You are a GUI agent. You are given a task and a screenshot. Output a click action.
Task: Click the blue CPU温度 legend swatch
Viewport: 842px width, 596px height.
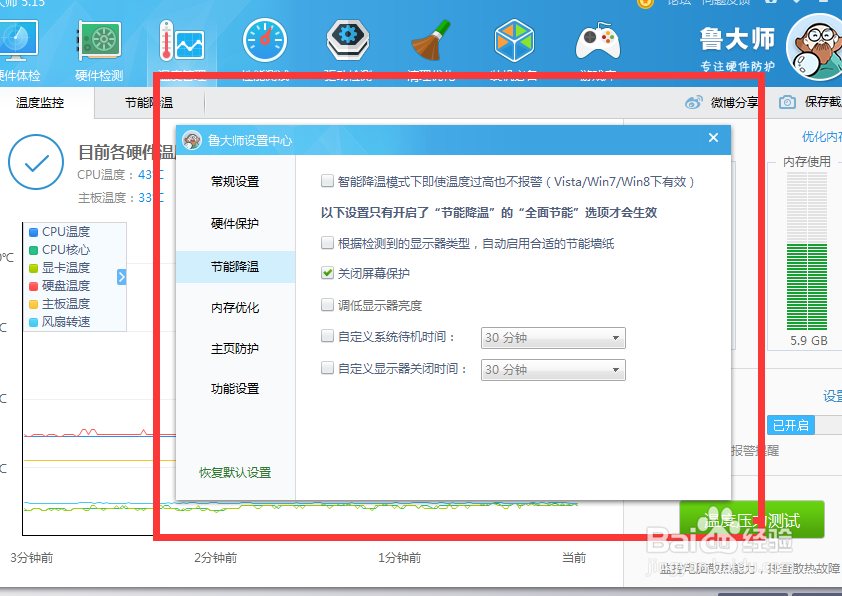[33, 232]
